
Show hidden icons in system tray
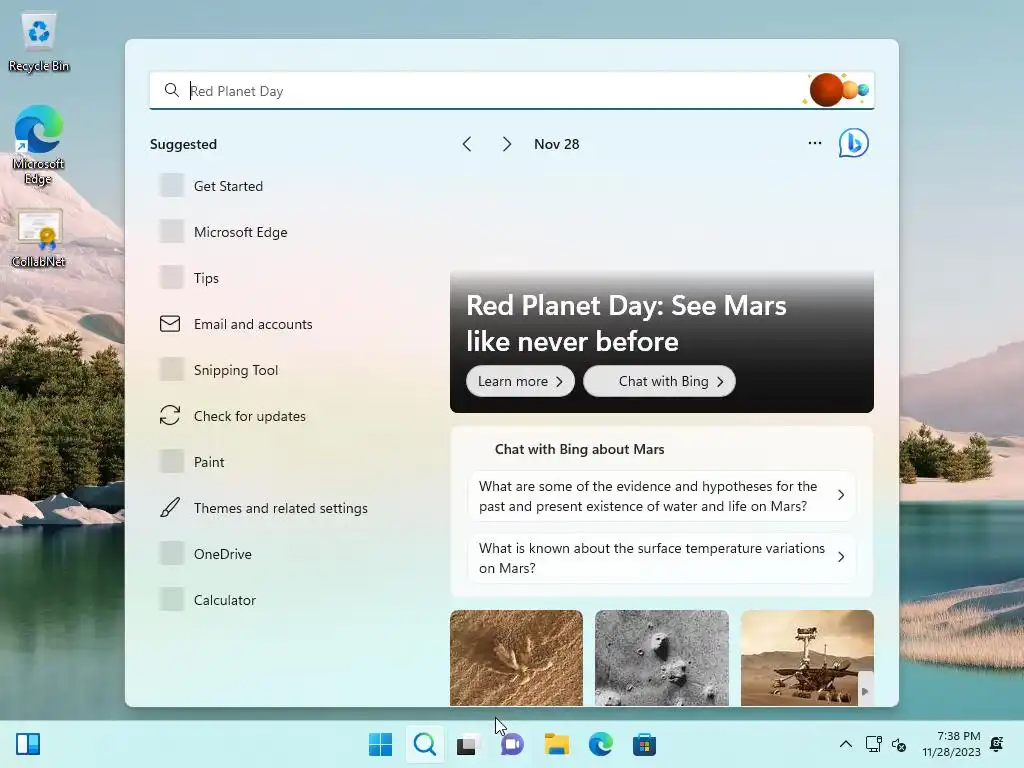tap(846, 744)
